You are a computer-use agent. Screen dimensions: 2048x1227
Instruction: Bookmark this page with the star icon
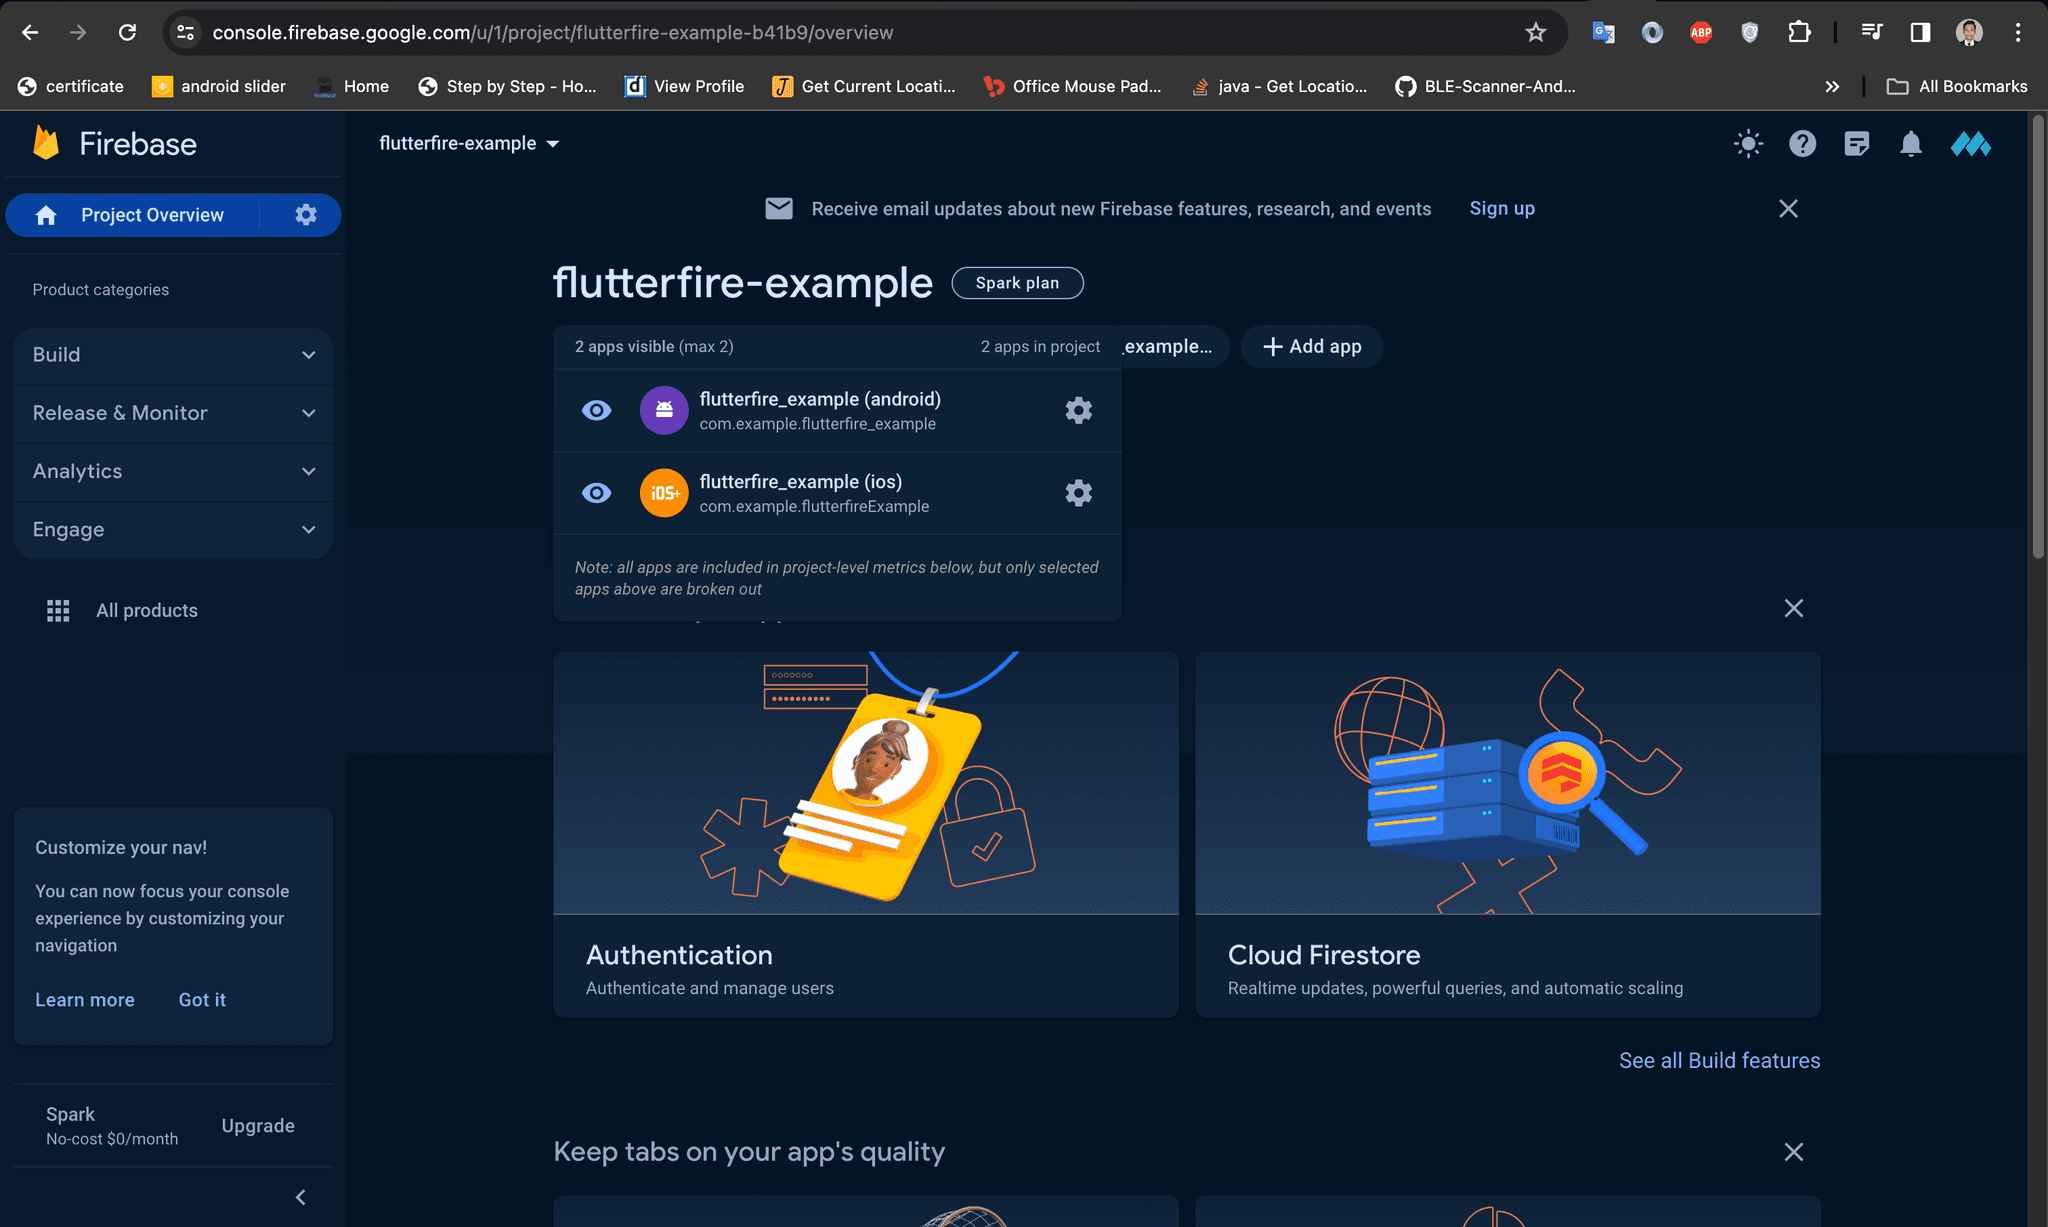1536,32
